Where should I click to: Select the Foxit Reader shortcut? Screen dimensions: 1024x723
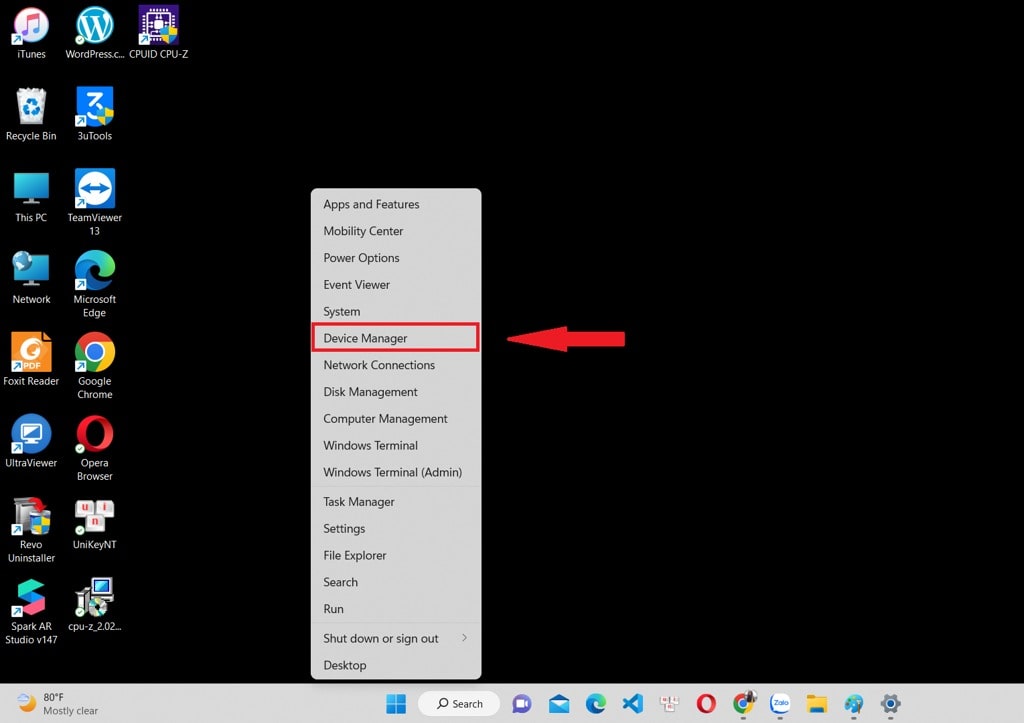[31, 353]
